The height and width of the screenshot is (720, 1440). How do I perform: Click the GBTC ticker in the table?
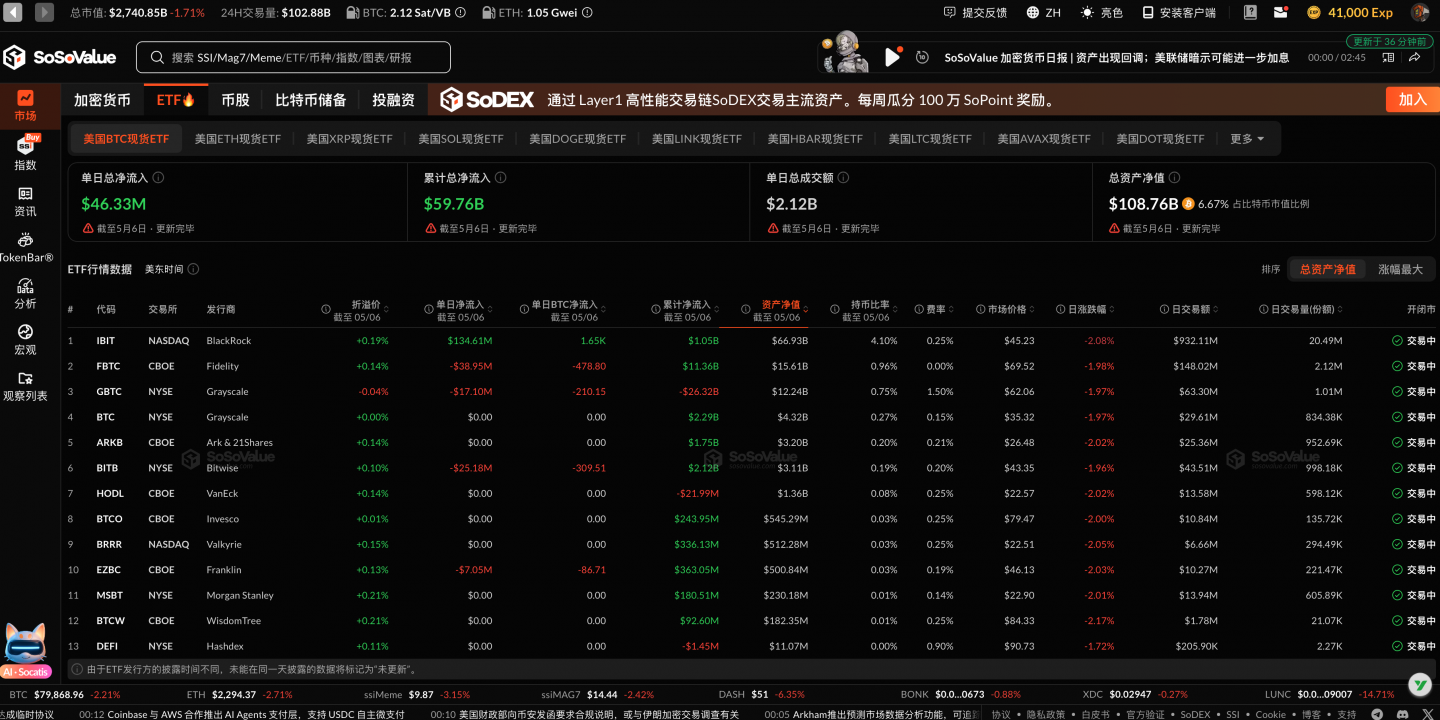[108, 392]
